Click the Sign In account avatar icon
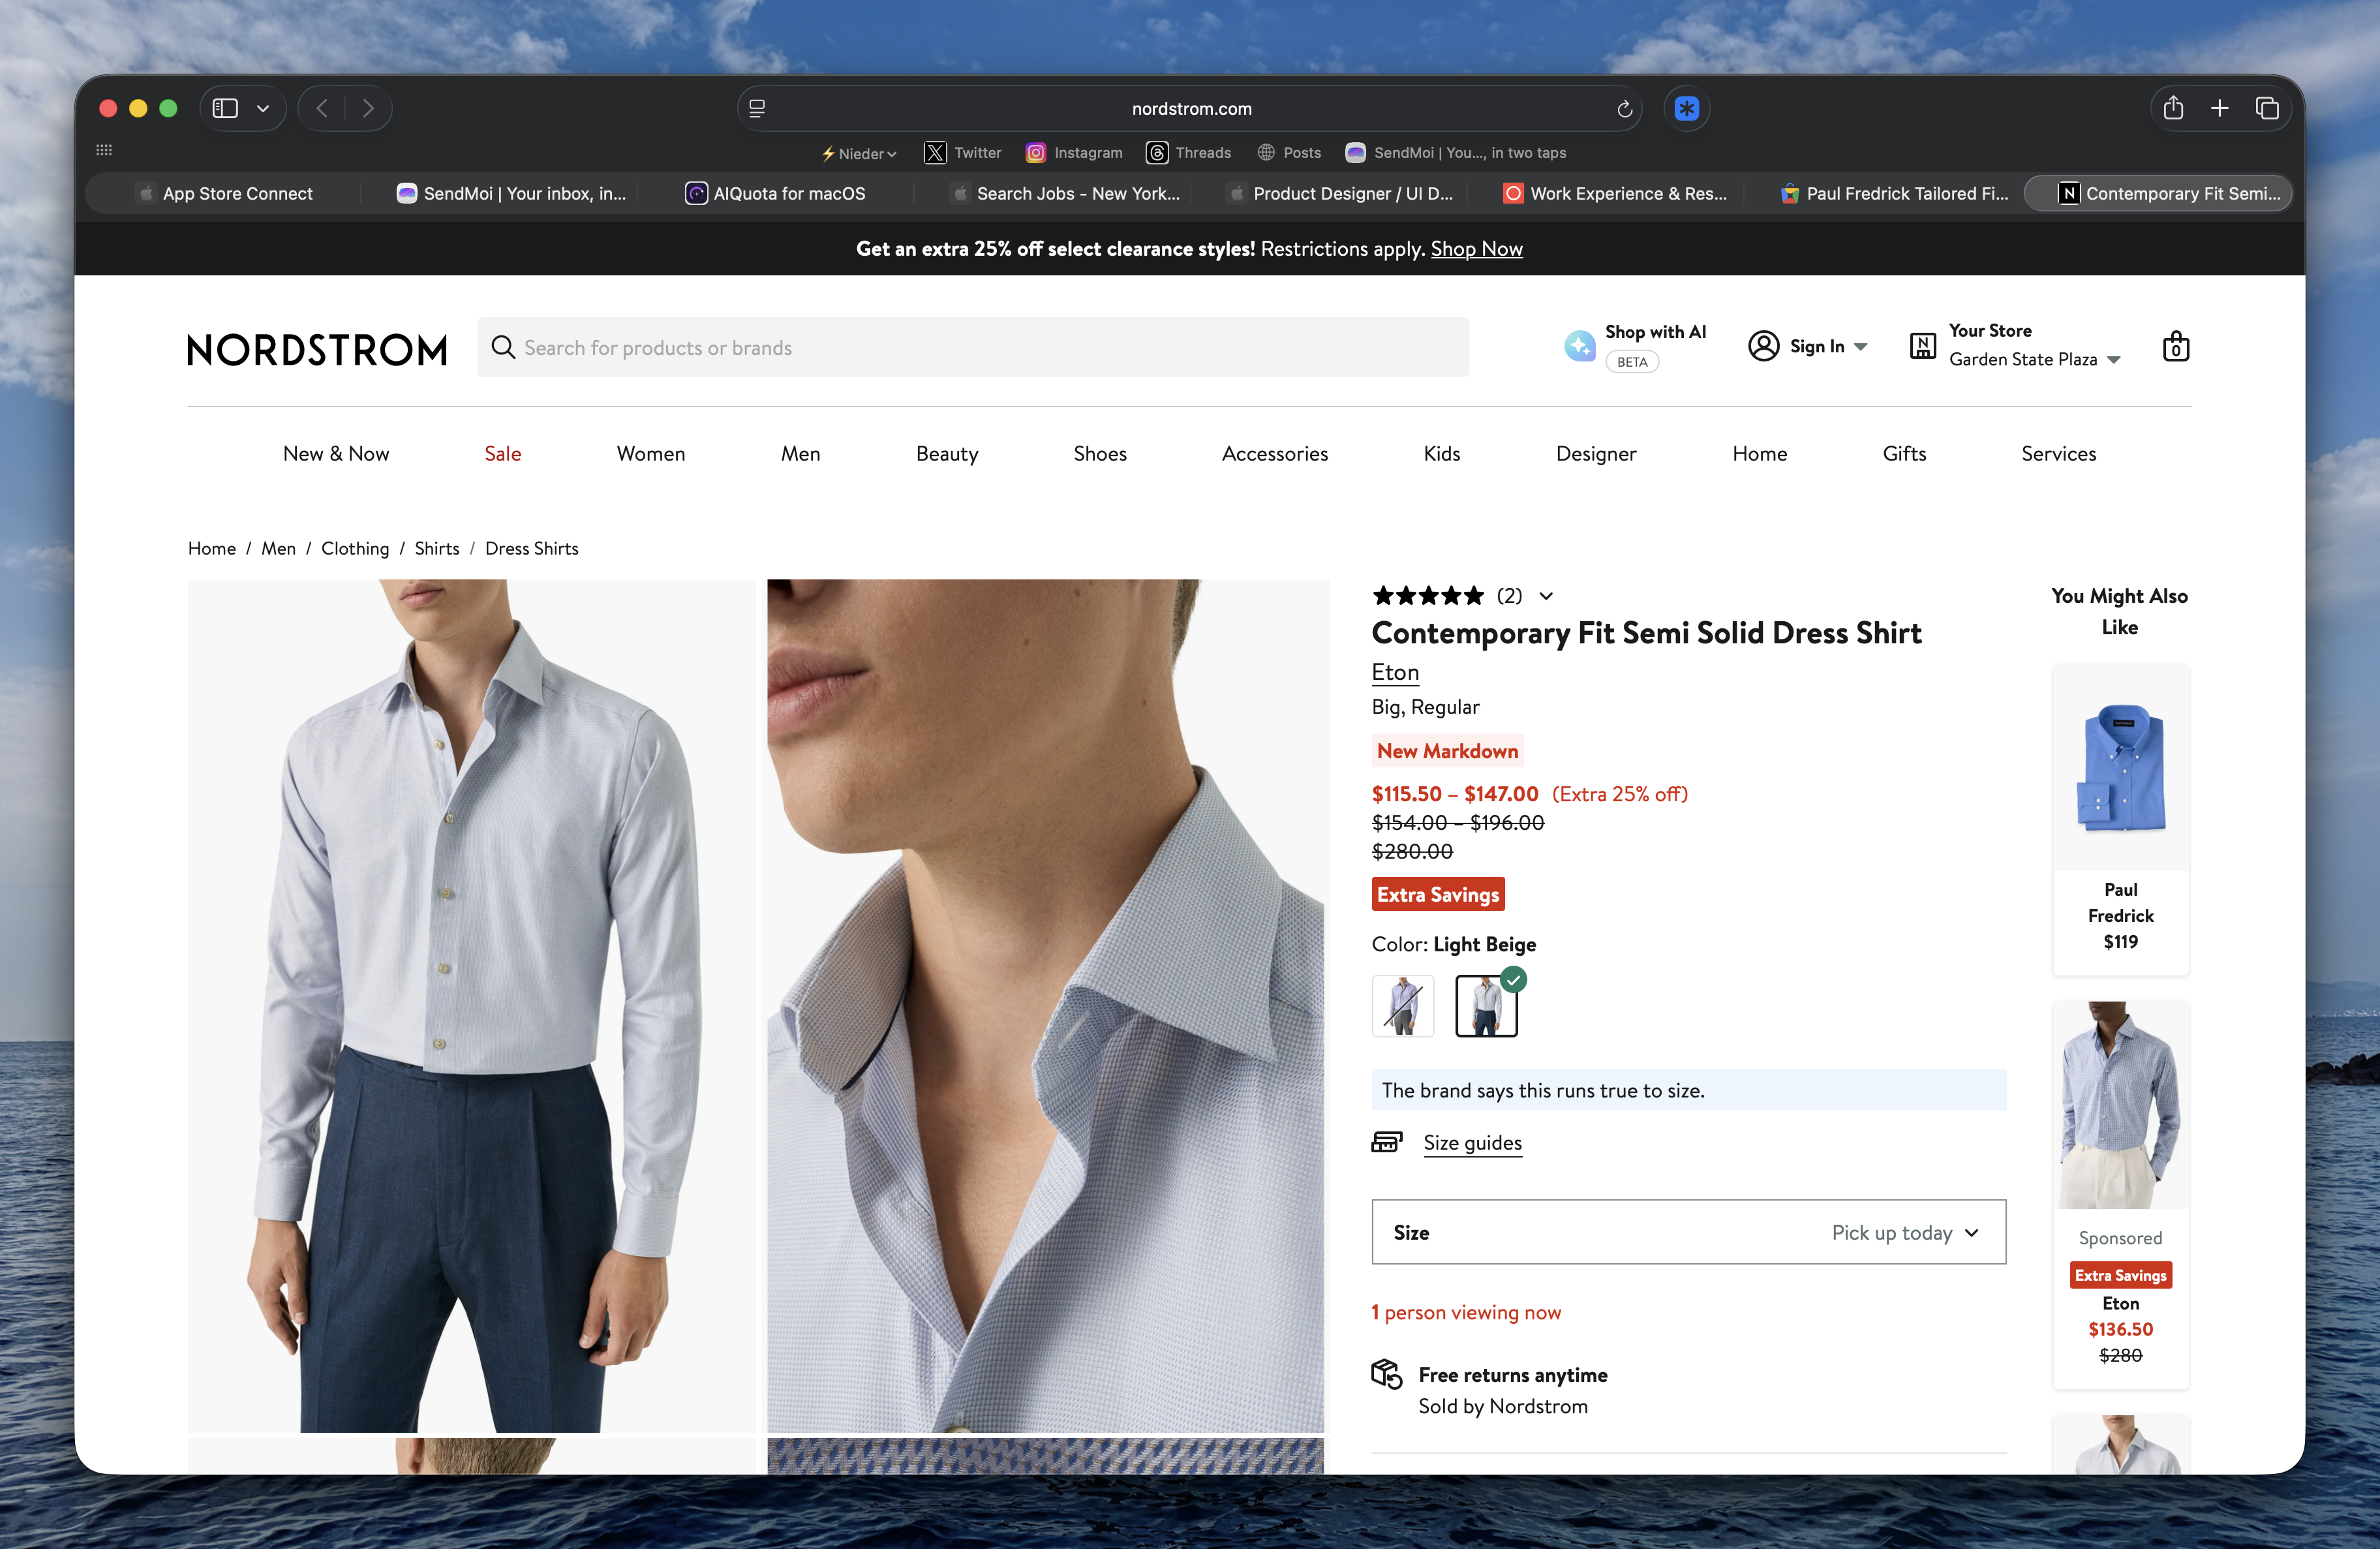This screenshot has height=1549, width=2380. coord(1763,346)
